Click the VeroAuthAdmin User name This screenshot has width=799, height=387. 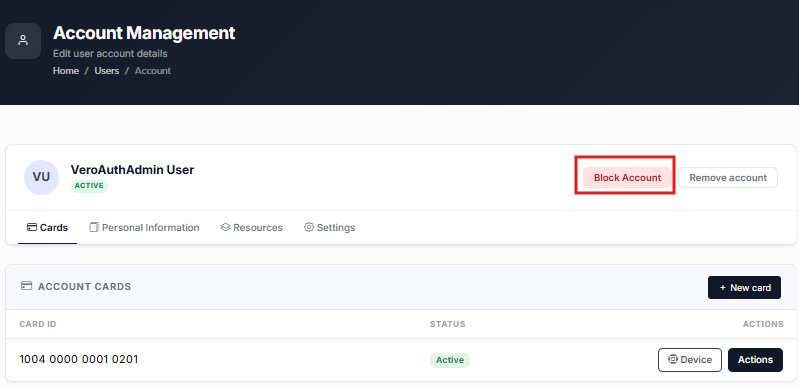[132, 170]
